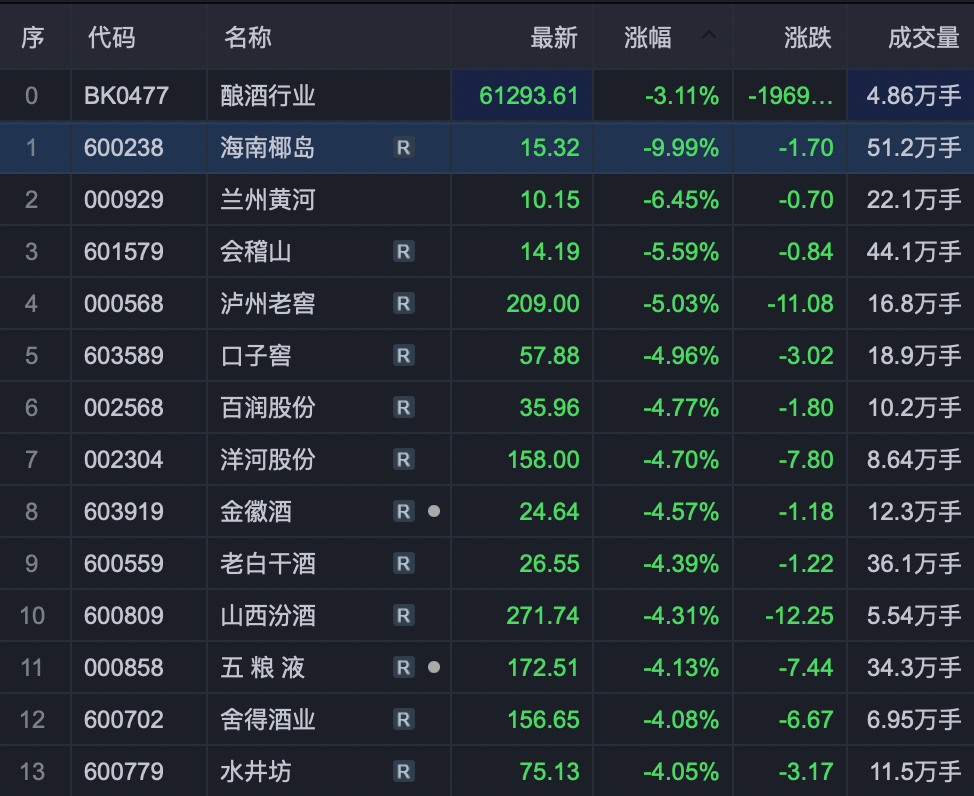Viewport: 974px width, 796px height.
Task: Click the -11.08 change amount cell
Action: point(800,304)
